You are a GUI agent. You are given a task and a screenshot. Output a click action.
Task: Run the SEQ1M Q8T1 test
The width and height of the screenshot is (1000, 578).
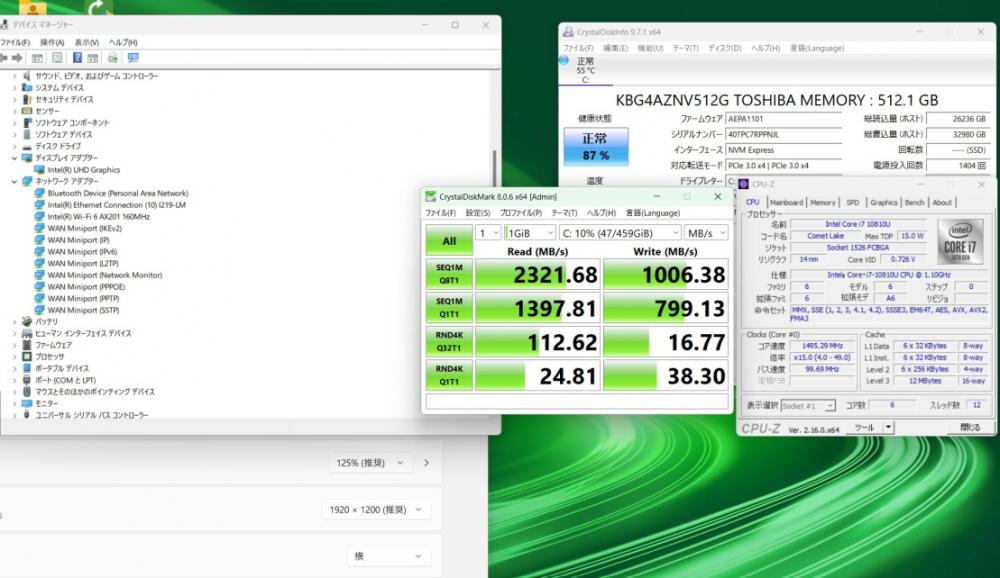pos(449,274)
